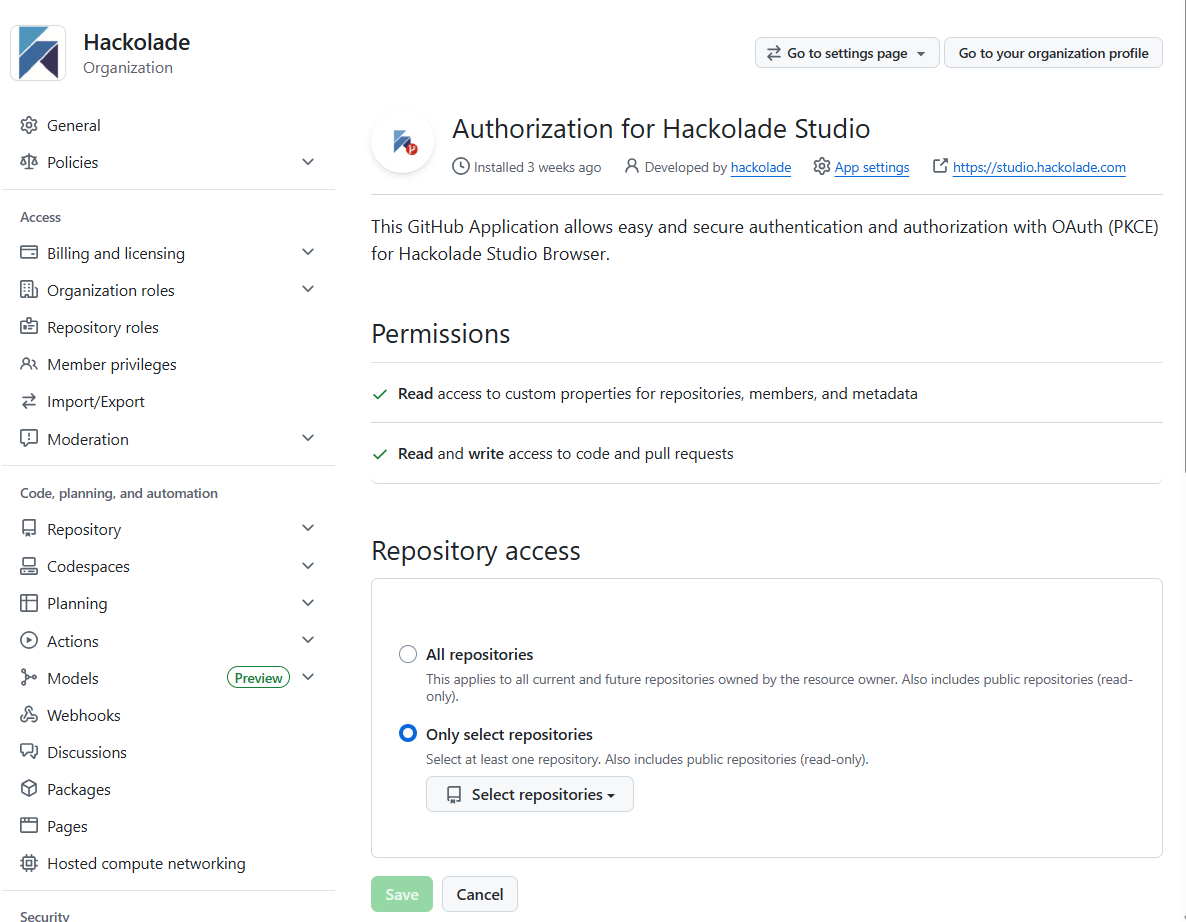This screenshot has width=1186, height=922.
Task: Open the Go to settings page dropdown
Action: coord(847,53)
